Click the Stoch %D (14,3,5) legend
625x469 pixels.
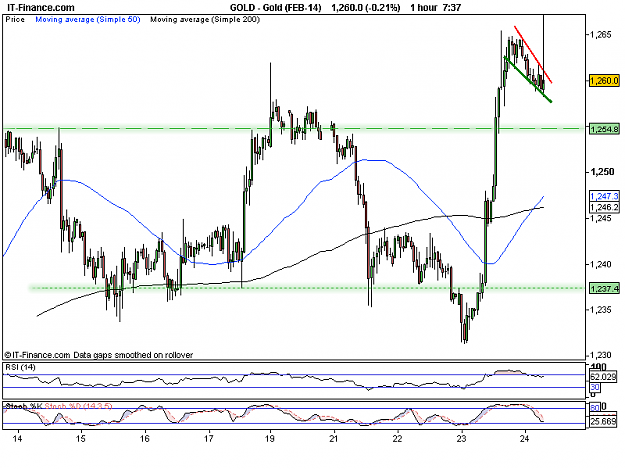coord(78,406)
